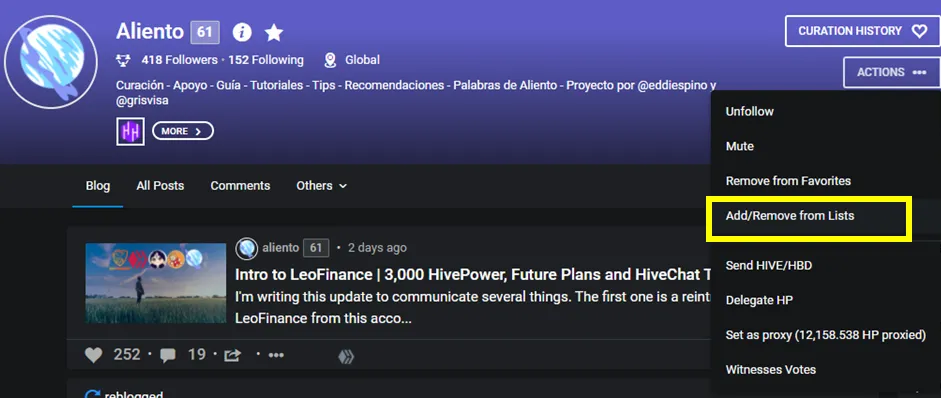
Task: Open the ACTIONS dropdown button
Action: [891, 72]
